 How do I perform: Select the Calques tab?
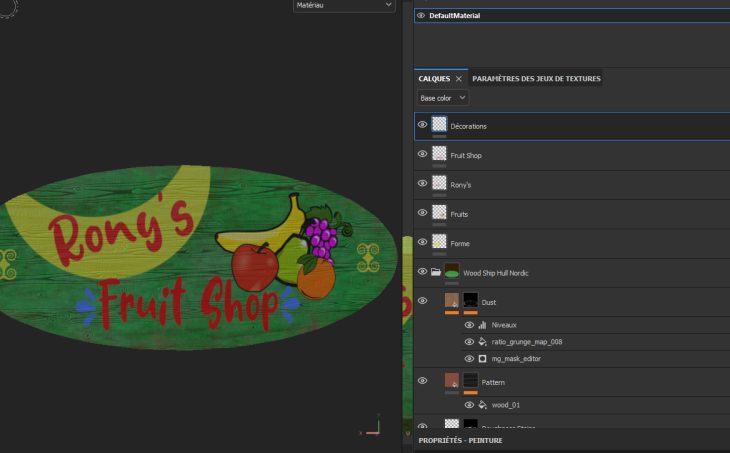tap(434, 78)
